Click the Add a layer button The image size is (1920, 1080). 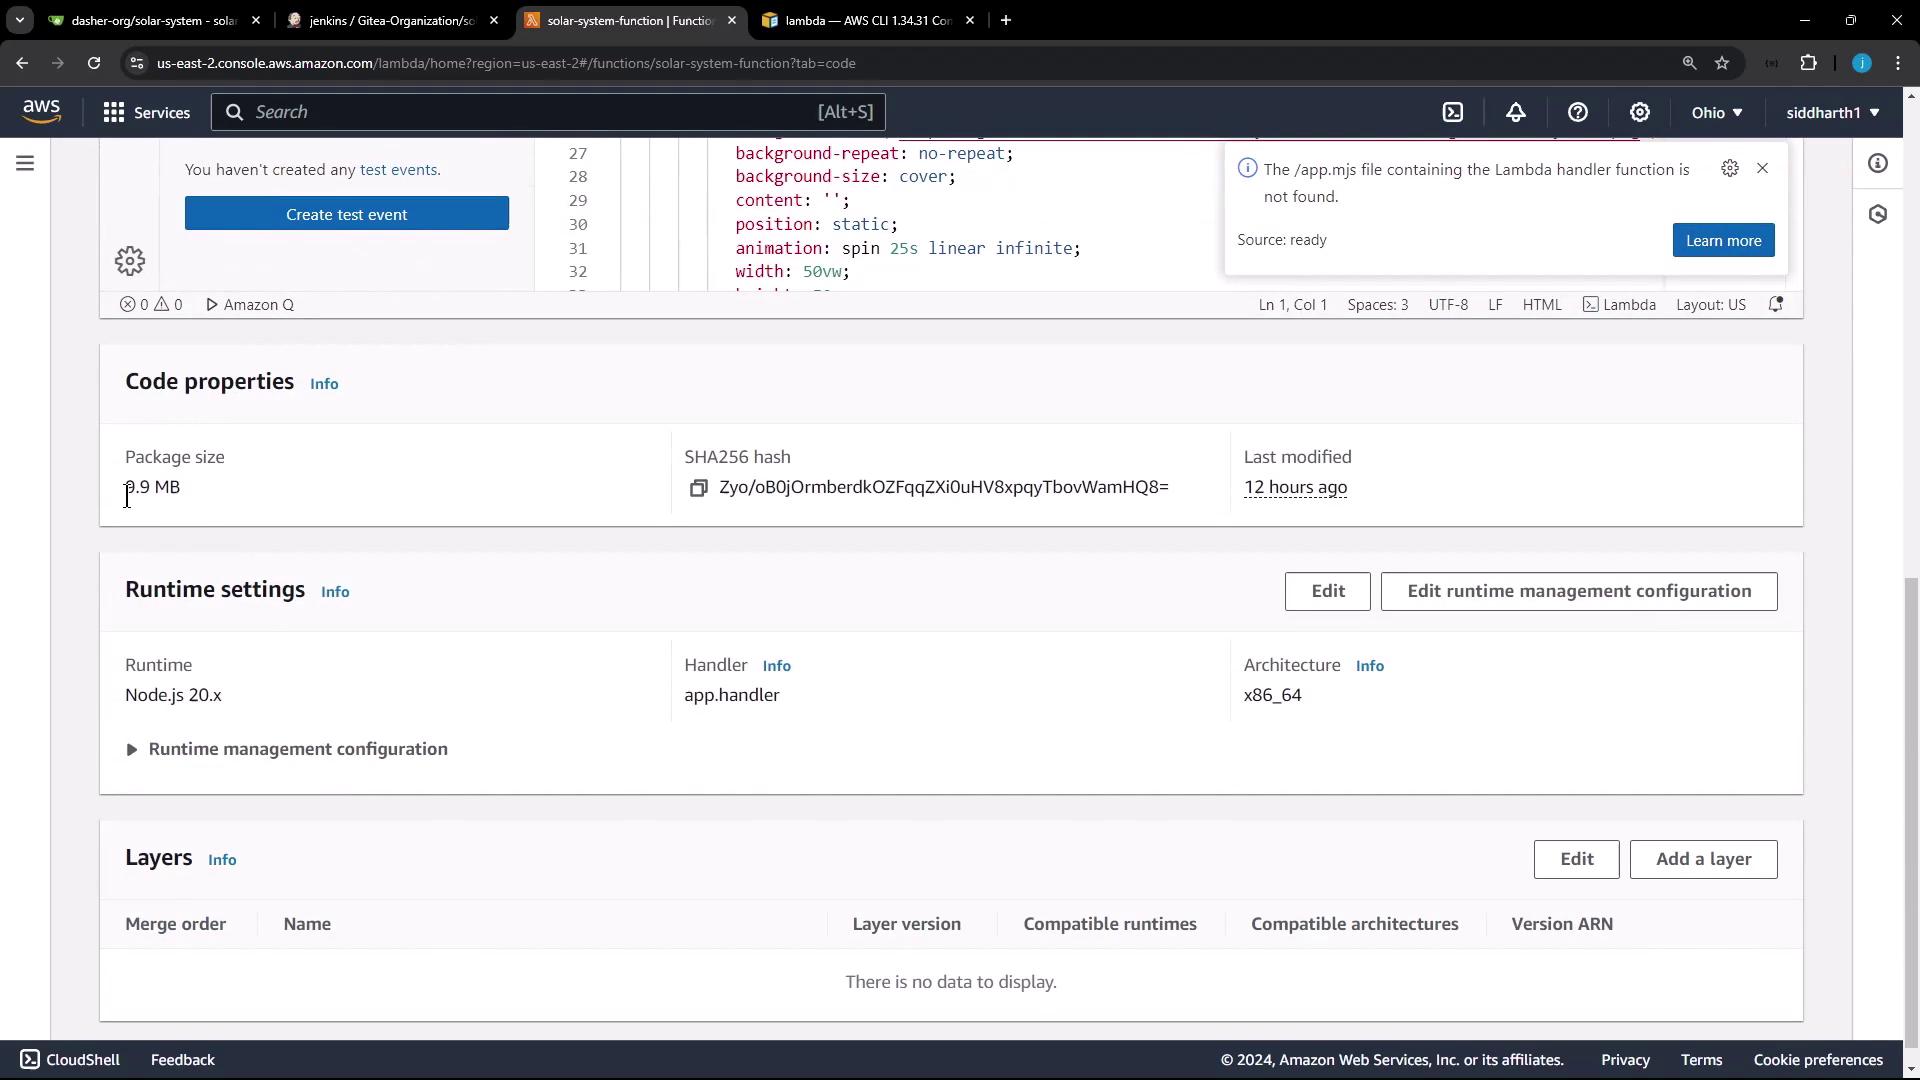[1703, 859]
